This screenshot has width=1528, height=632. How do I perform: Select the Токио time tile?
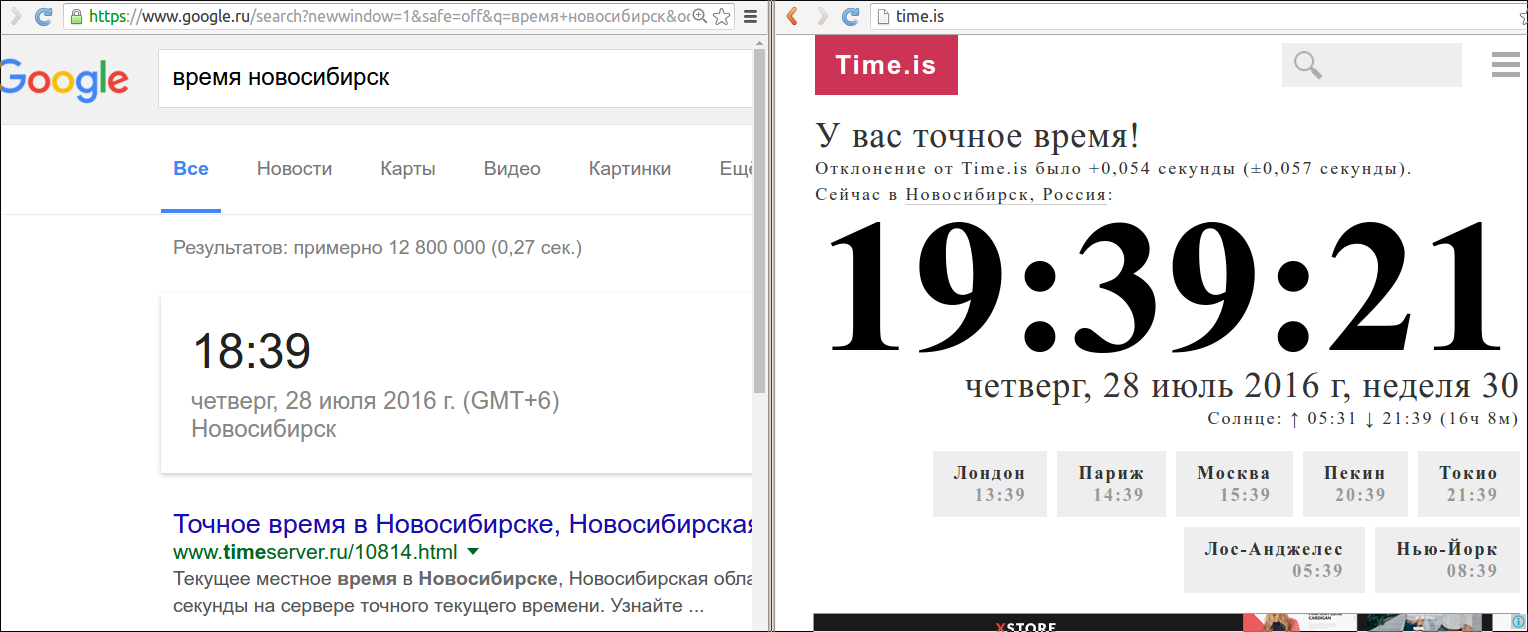click(x=1468, y=483)
